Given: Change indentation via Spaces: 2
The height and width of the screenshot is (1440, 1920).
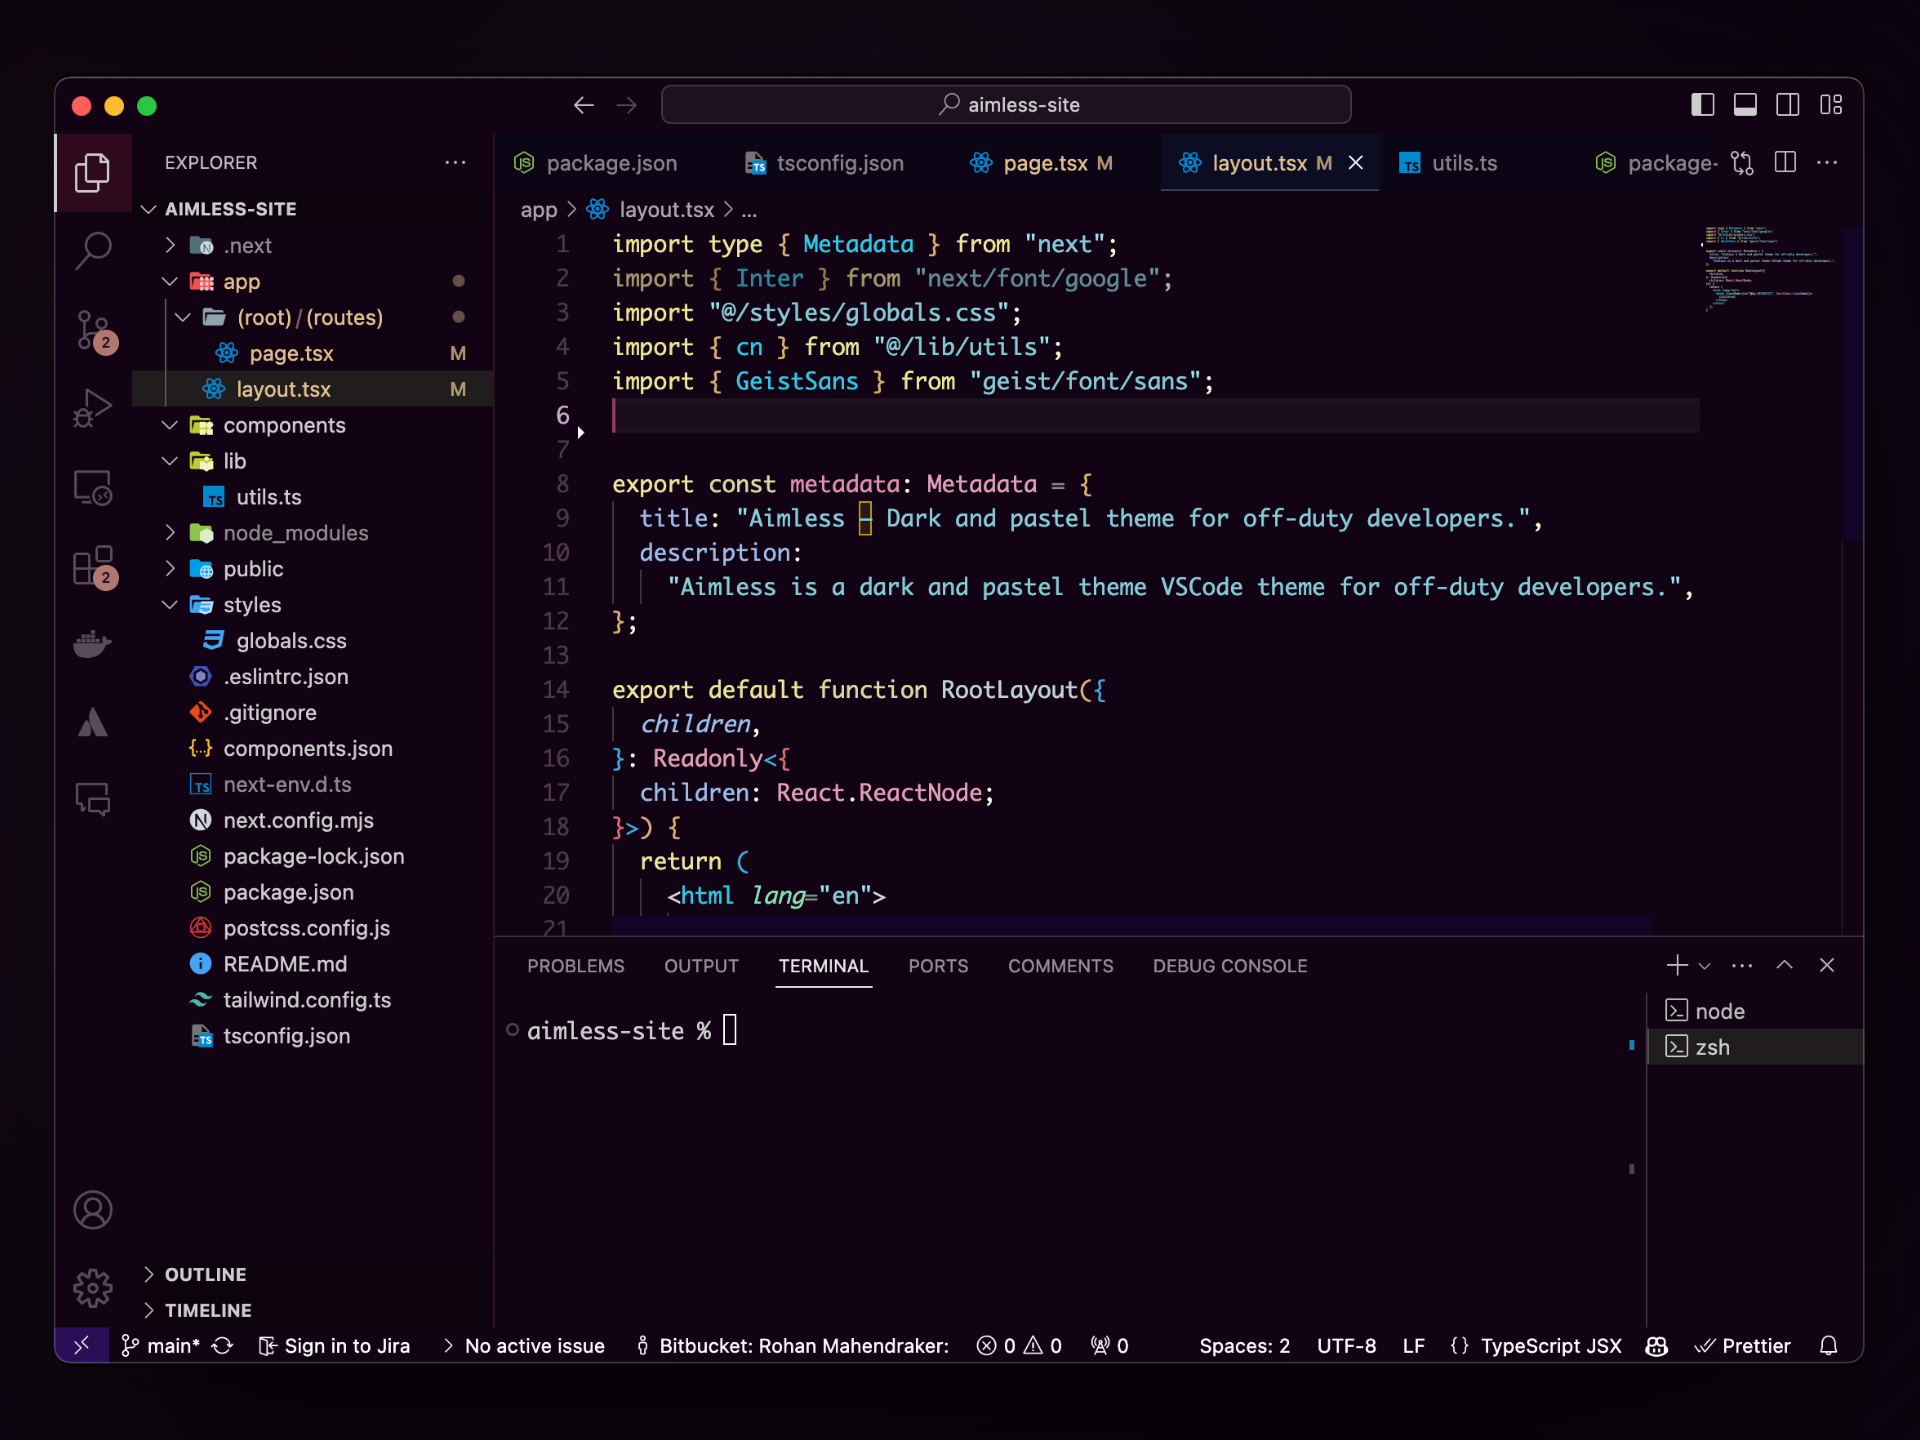Looking at the screenshot, I should pyautogui.click(x=1244, y=1346).
